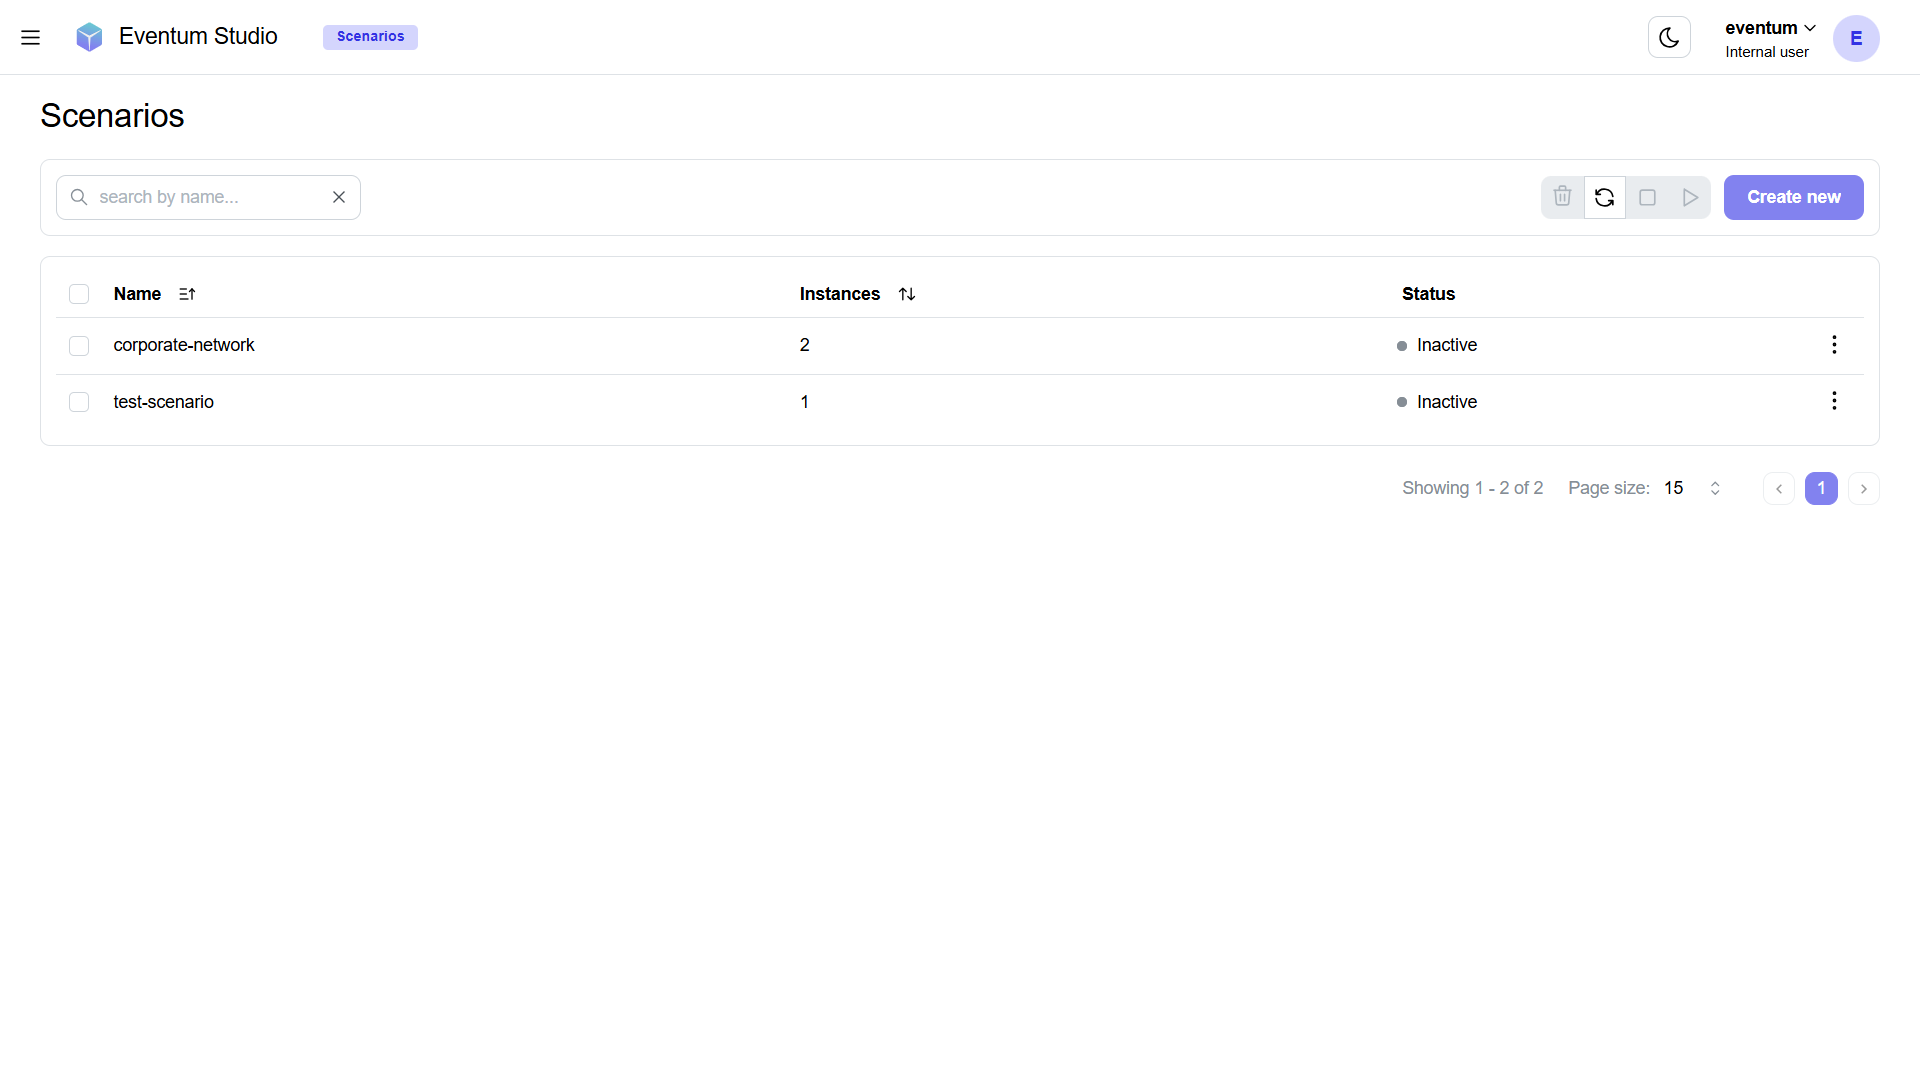This screenshot has width=1920, height=1080.
Task: Click the Scenarios breadcrumb badge
Action: click(369, 36)
